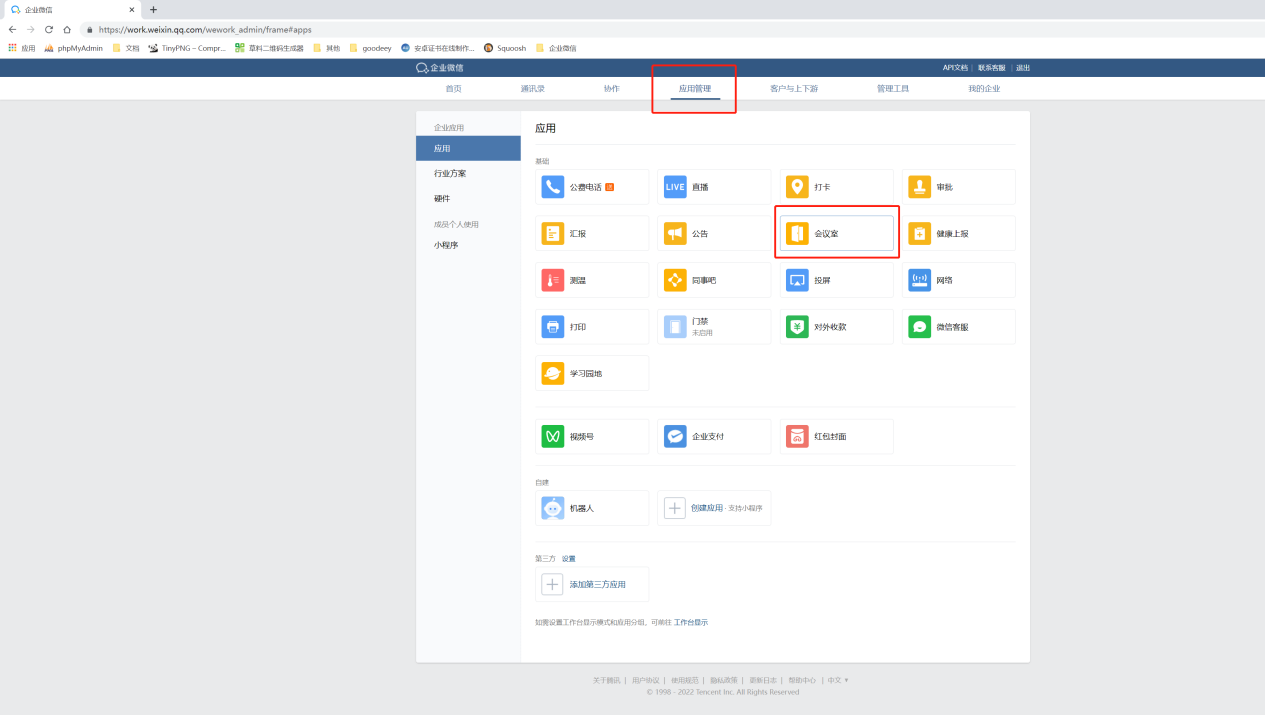Image resolution: width=1265 pixels, height=715 pixels.
Task: Open the 打印 printer app icon
Action: [x=553, y=327]
